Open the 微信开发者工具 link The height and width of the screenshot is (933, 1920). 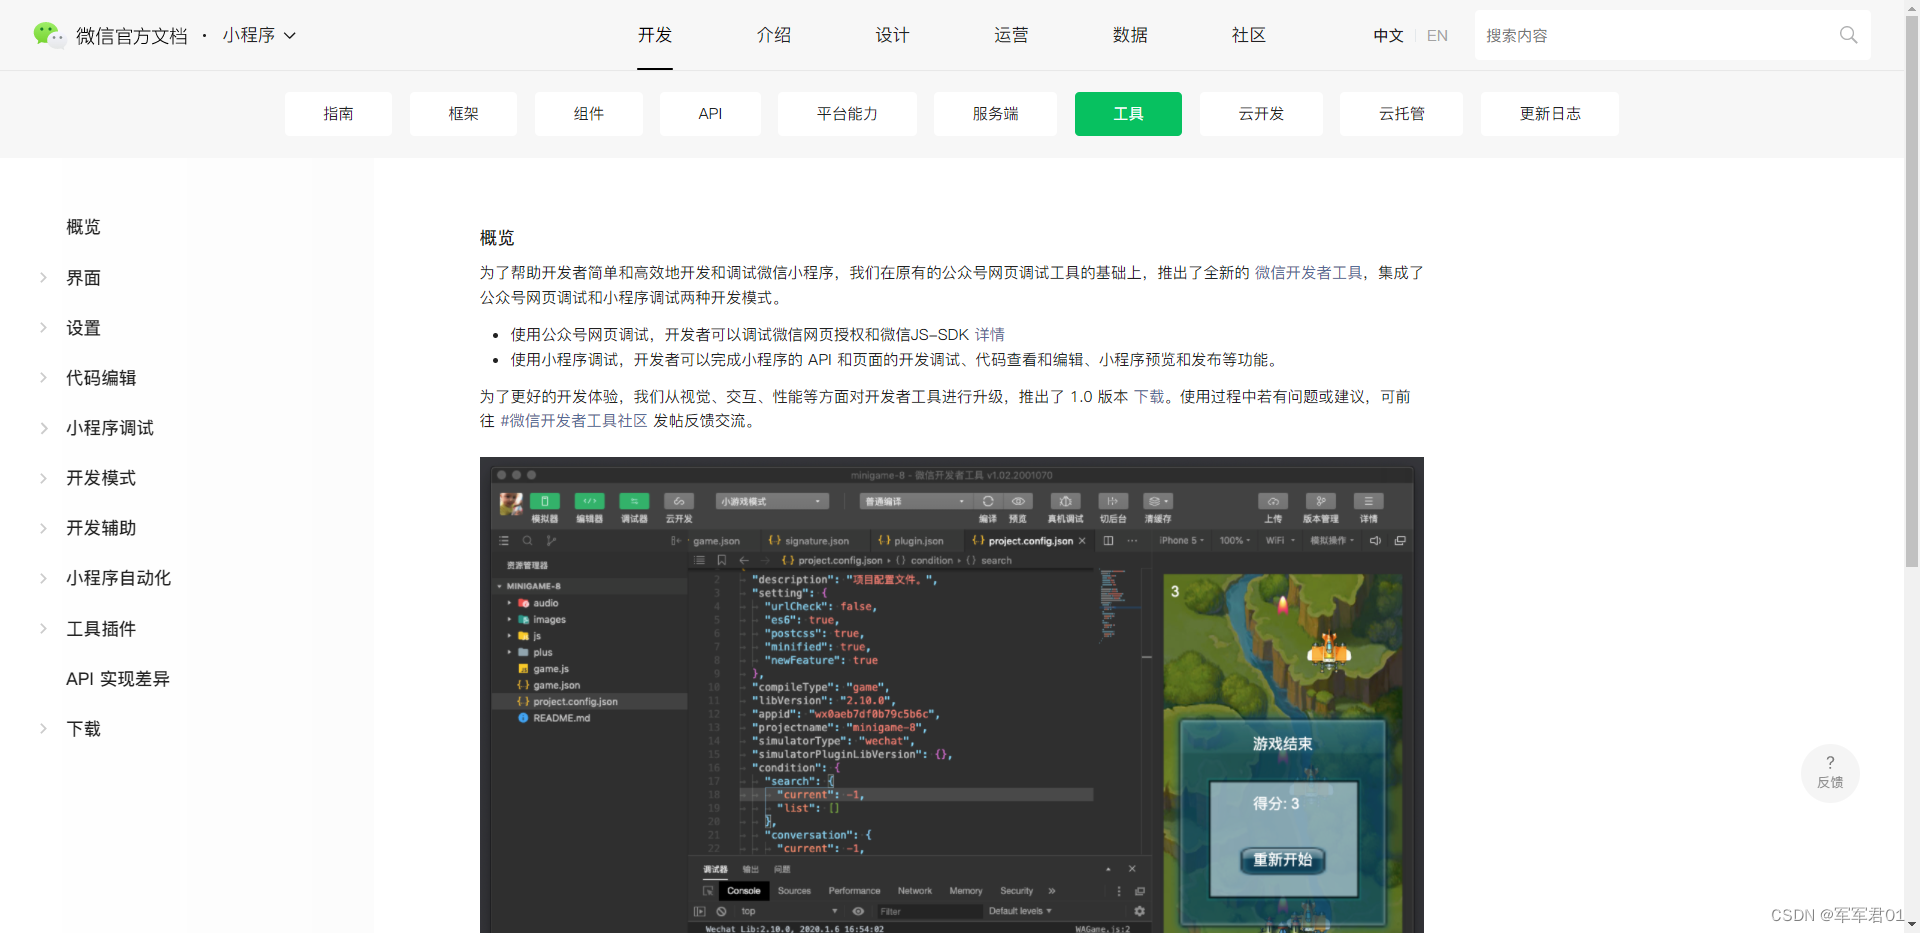1308,273
